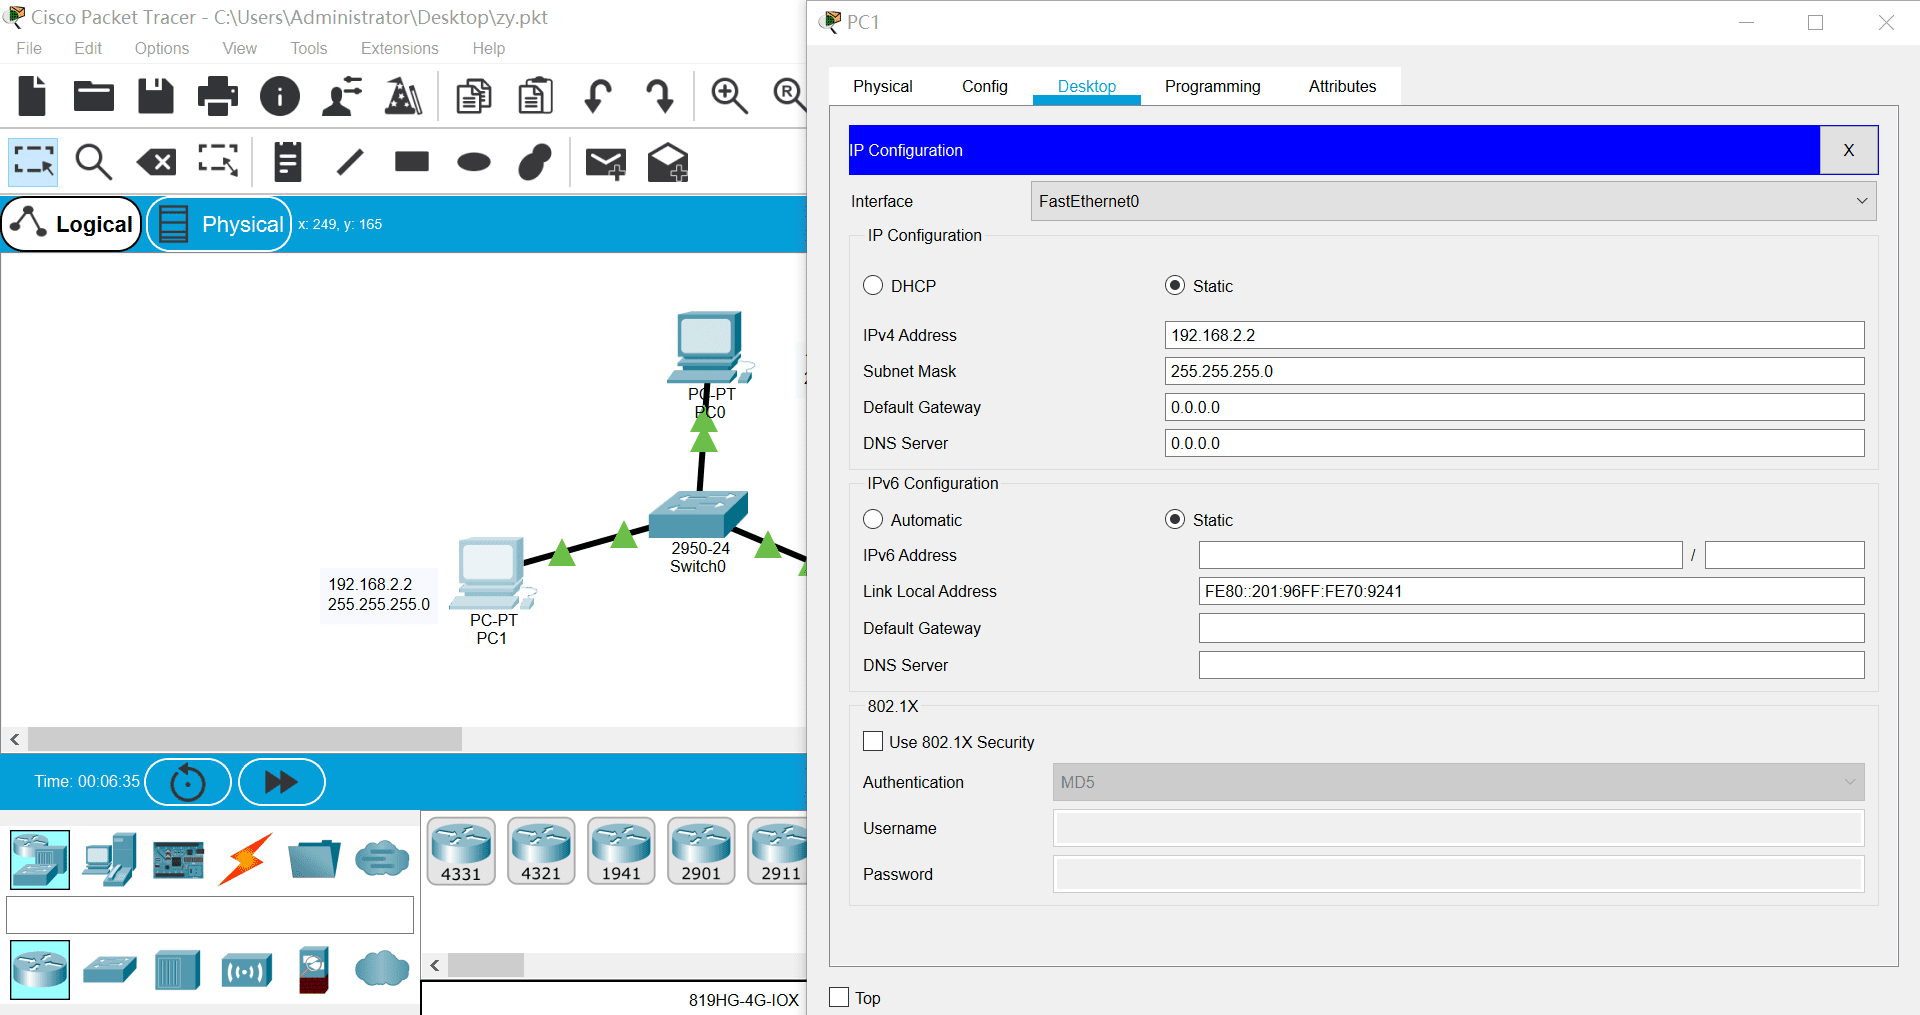Click the Zoom In magnifier icon

729,96
